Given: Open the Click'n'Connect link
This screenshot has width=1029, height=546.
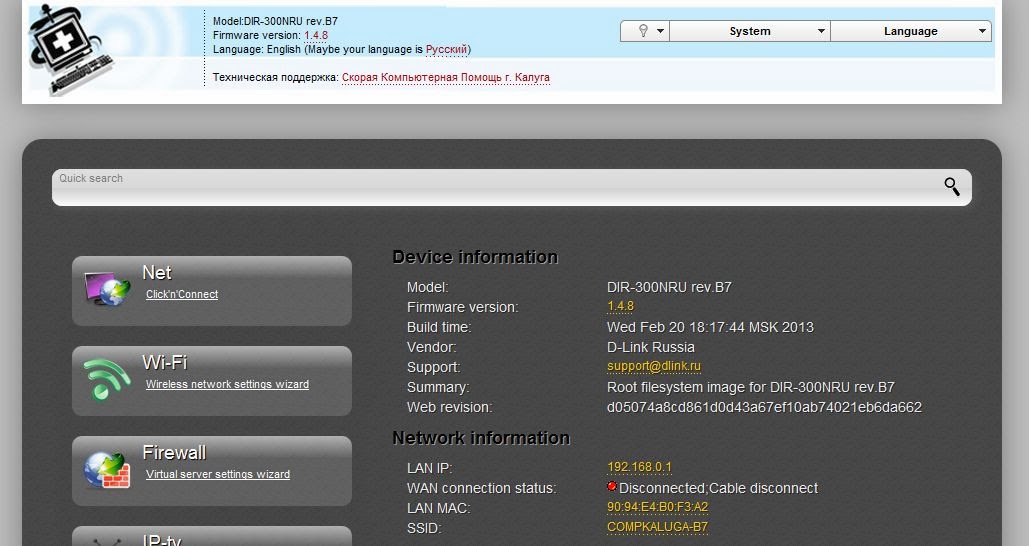Looking at the screenshot, I should pos(182,295).
